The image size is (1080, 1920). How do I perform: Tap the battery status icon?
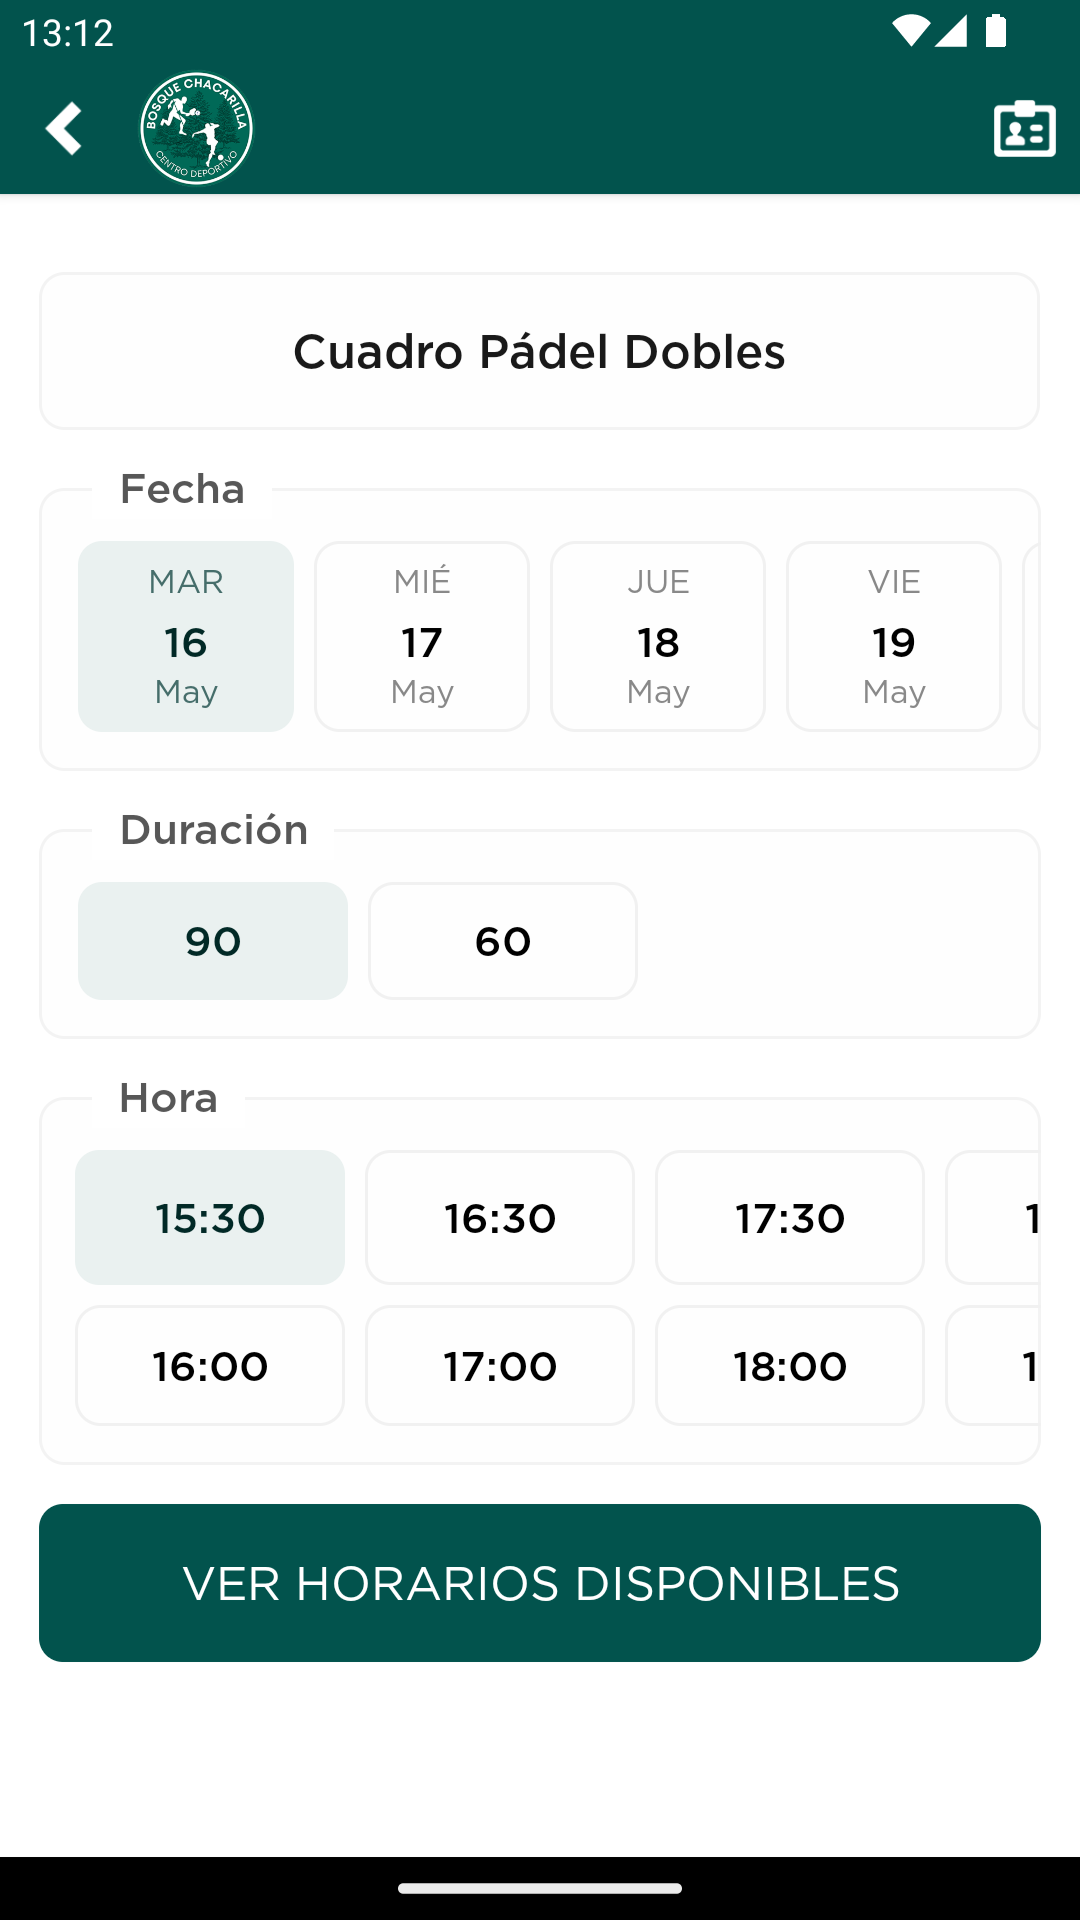coord(996,31)
